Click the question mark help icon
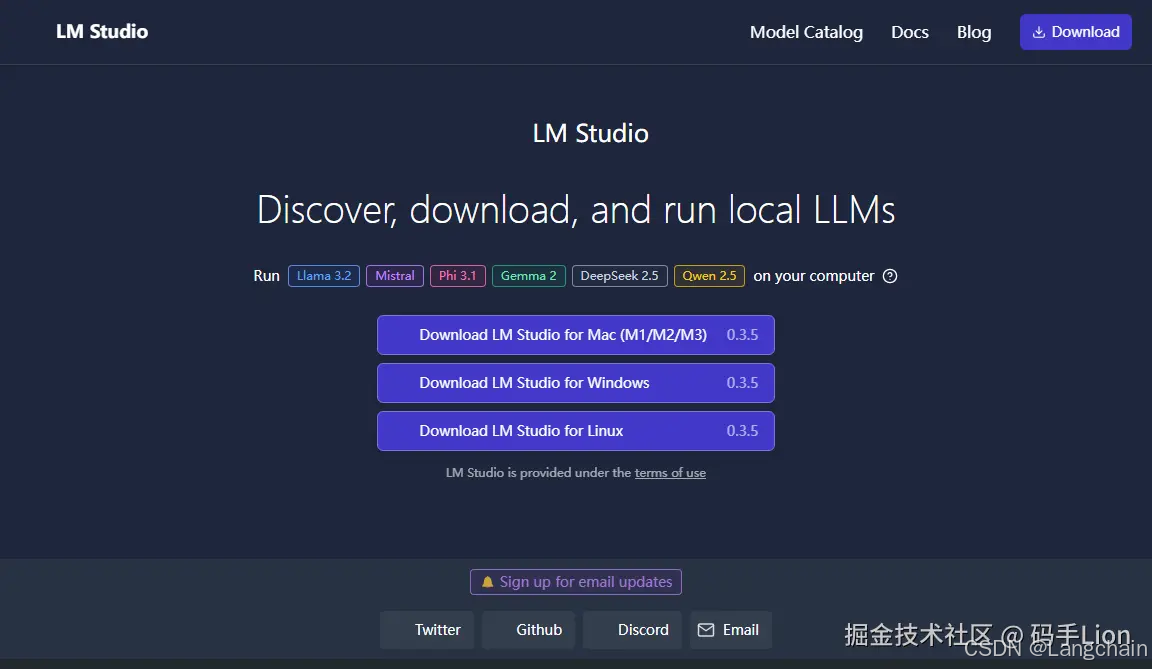 890,276
